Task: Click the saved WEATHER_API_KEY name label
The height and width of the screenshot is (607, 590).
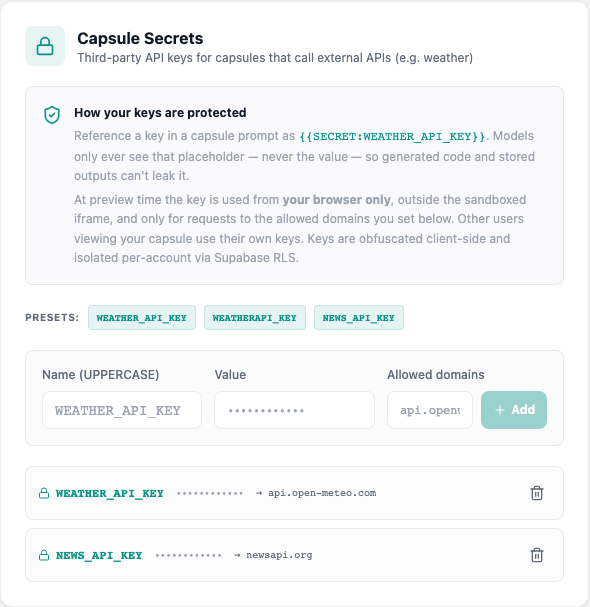Action: [x=110, y=493]
